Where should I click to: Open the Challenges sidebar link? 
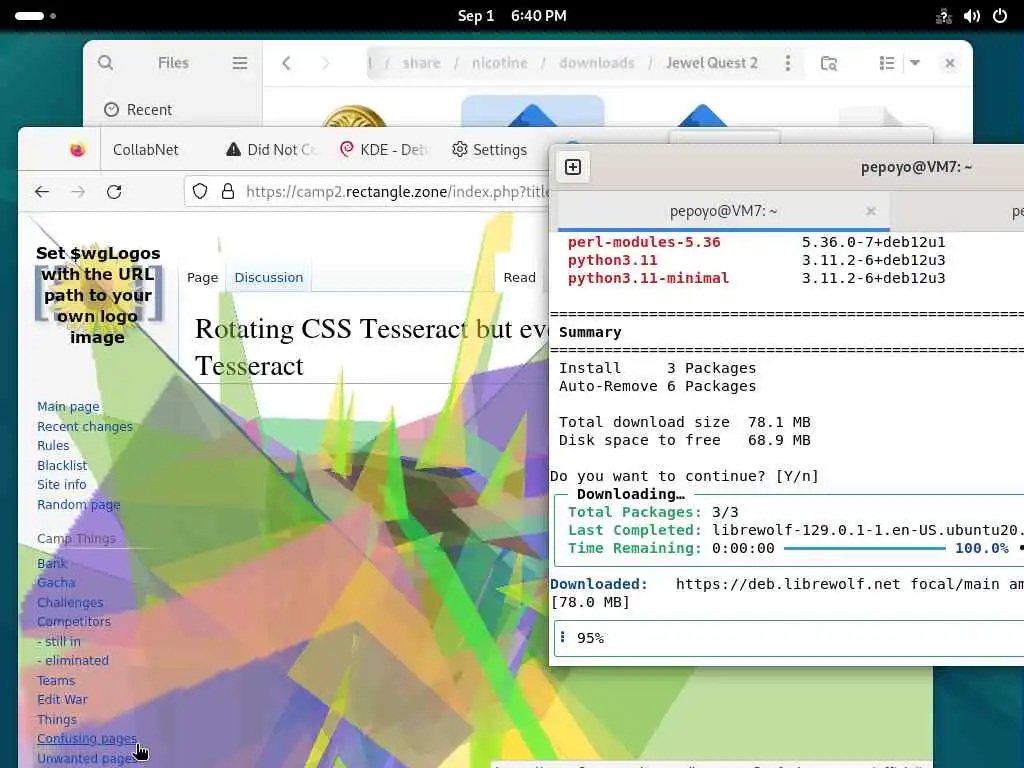70,602
